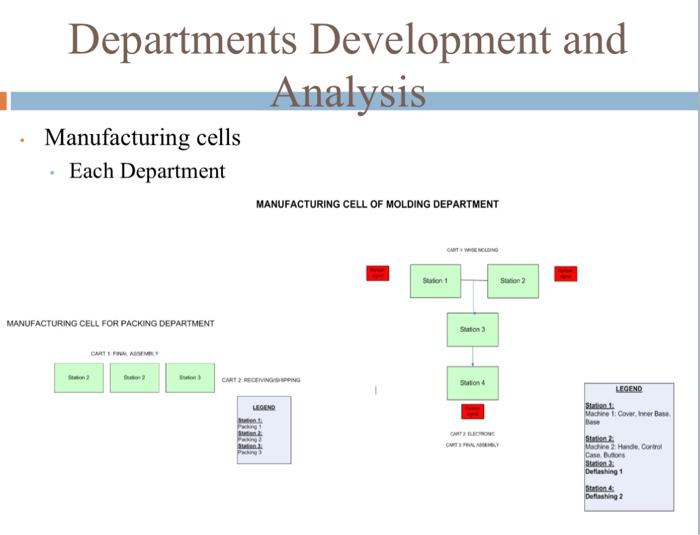Select the leftmost Station 2 box in packing cell

[79, 378]
